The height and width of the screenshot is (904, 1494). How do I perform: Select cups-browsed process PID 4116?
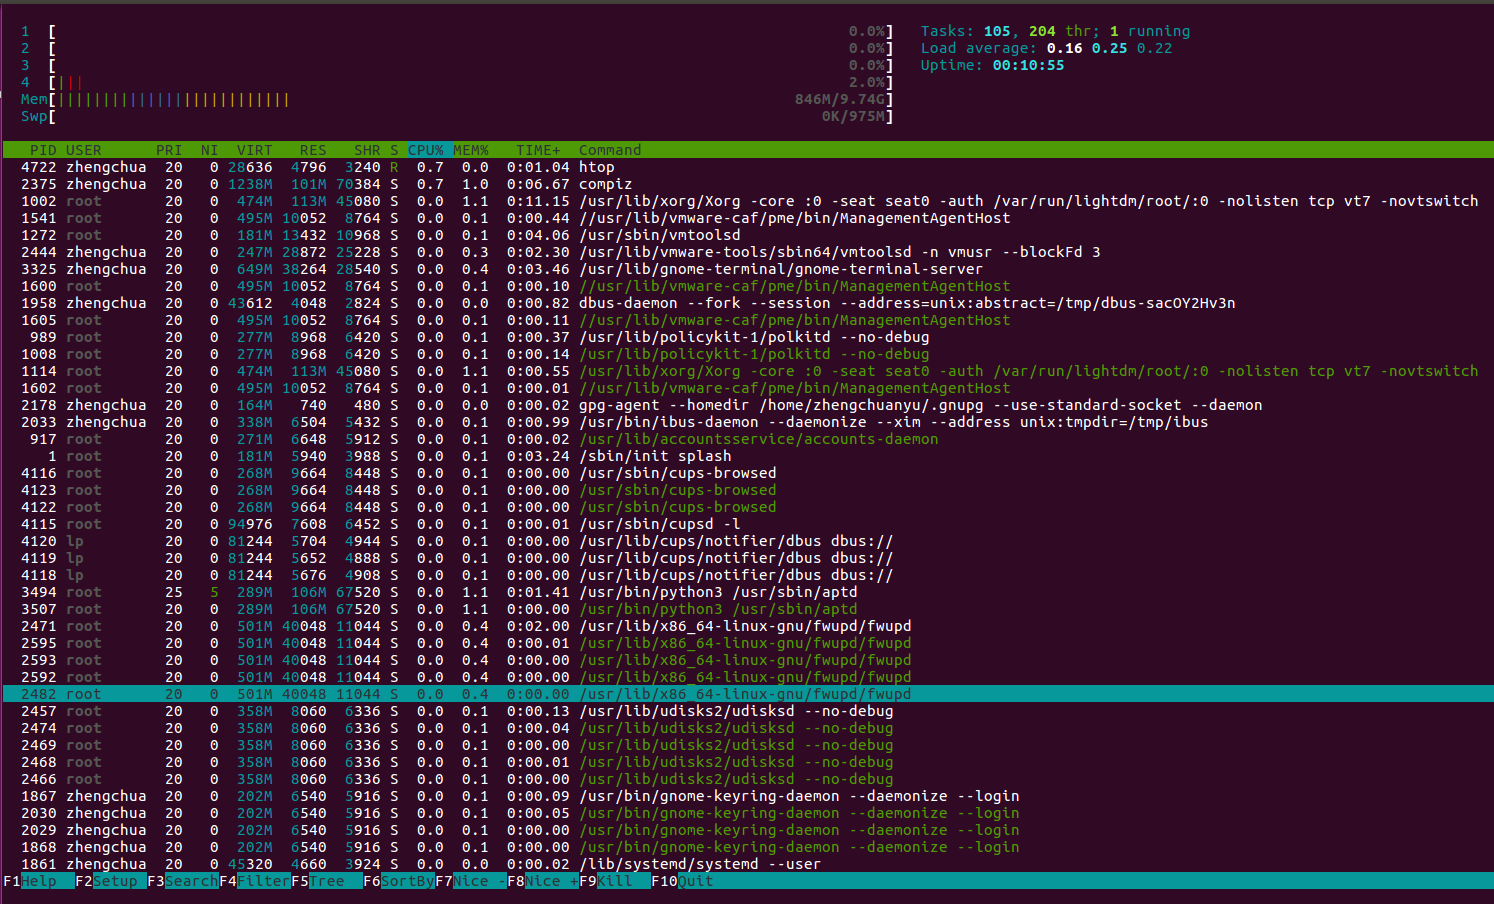coord(747,473)
